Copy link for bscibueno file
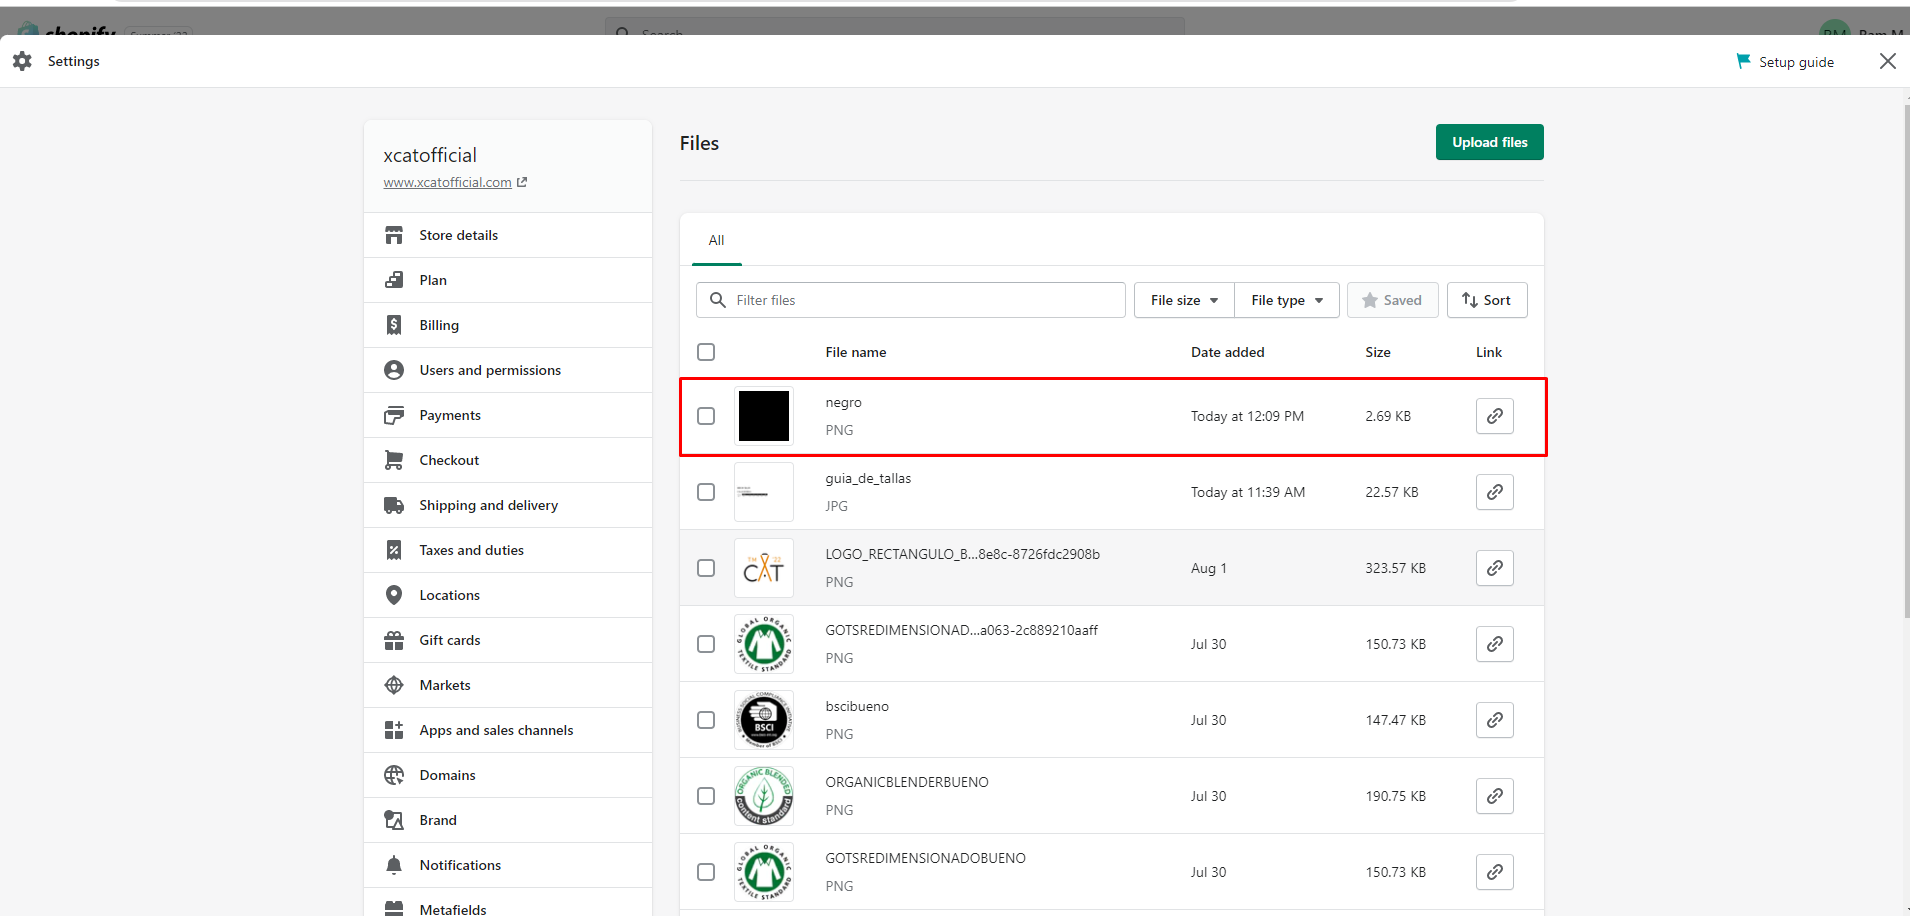This screenshot has height=916, width=1910. pos(1494,720)
